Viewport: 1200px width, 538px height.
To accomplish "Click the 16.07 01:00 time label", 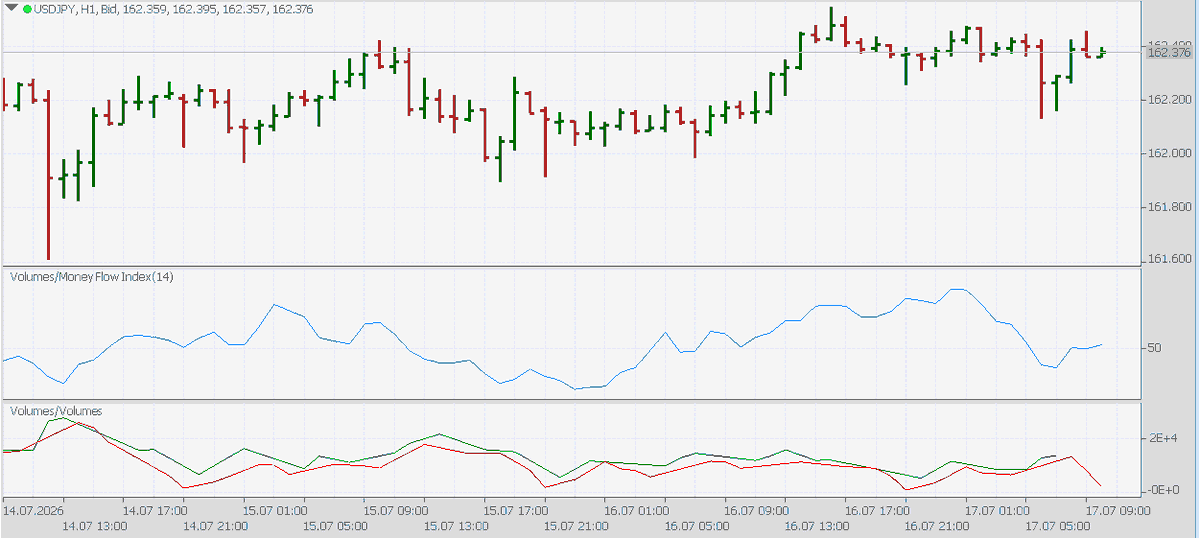I will (636, 510).
